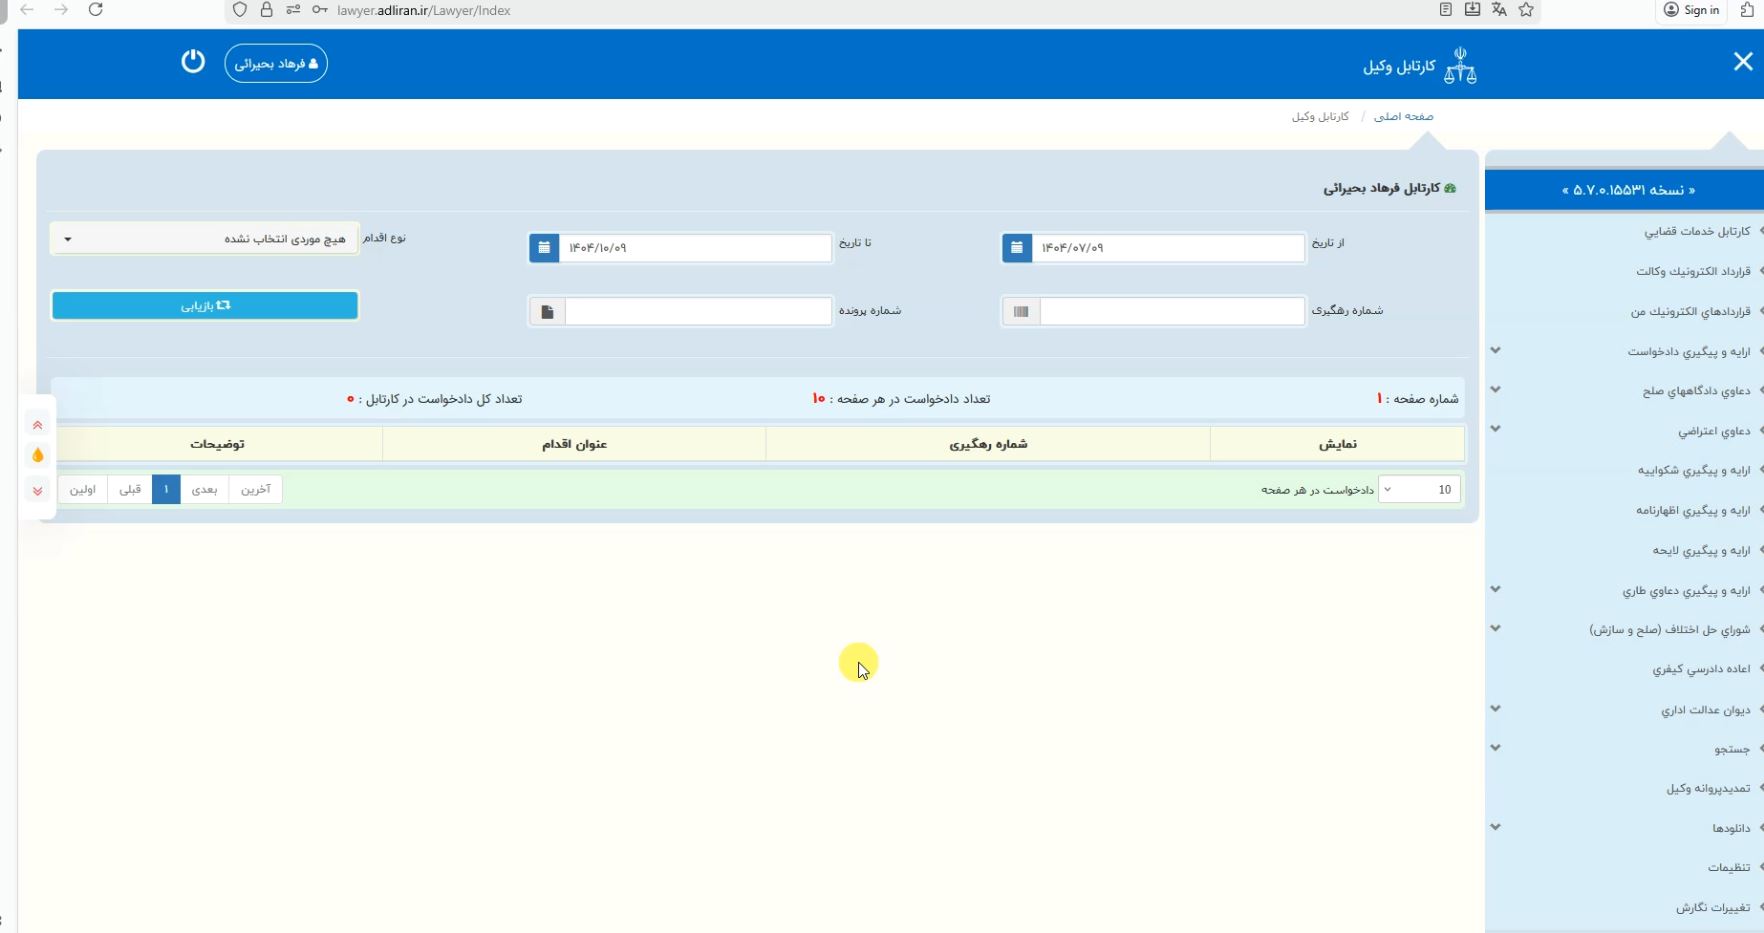The image size is (1764, 933).
Task: Click the file icon beside case number
Action: point(547,312)
